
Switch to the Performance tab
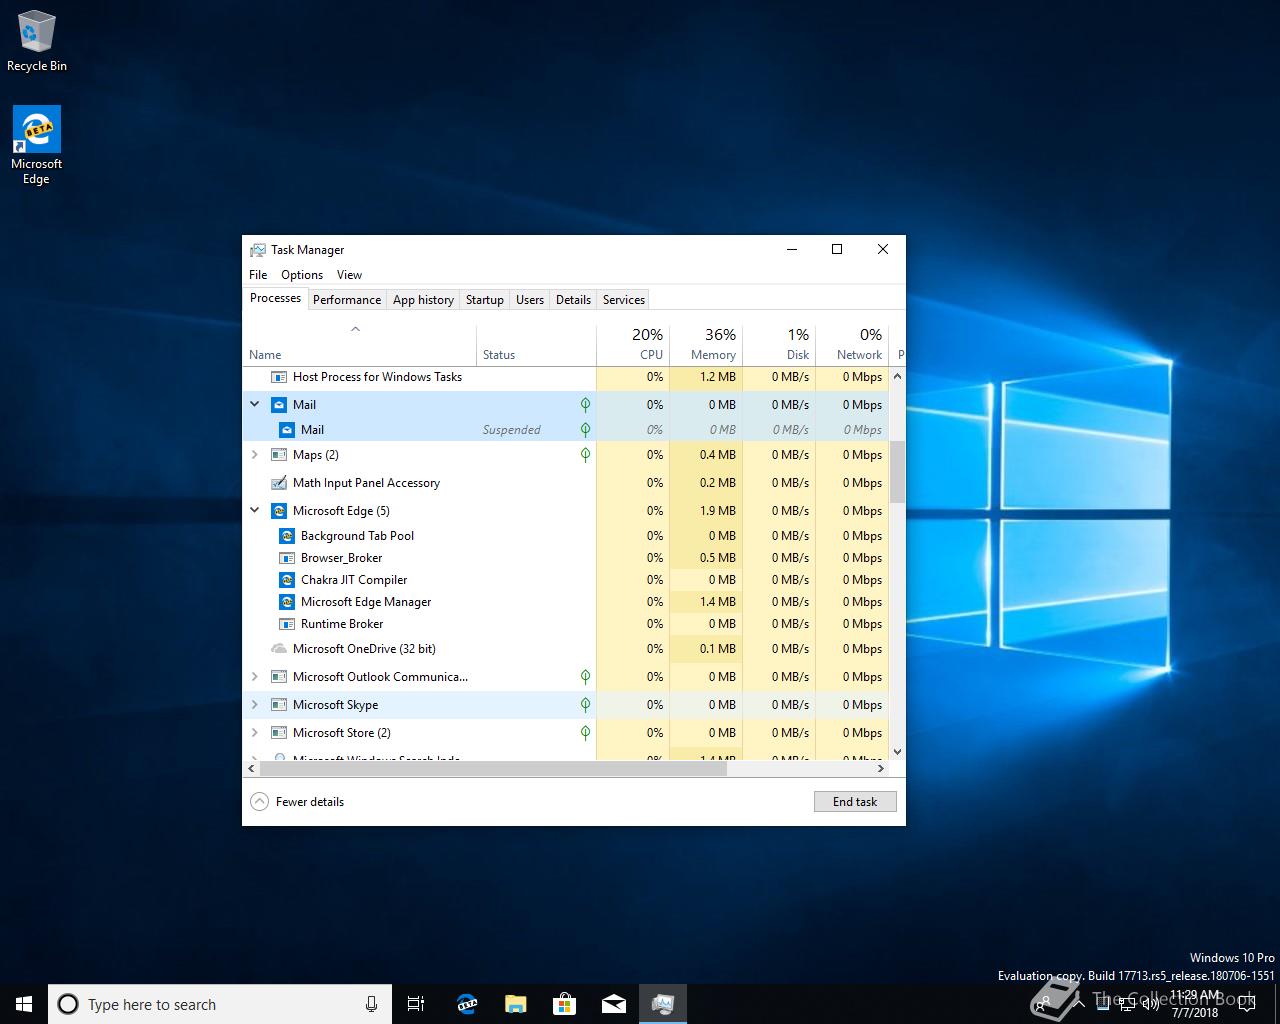pos(347,300)
